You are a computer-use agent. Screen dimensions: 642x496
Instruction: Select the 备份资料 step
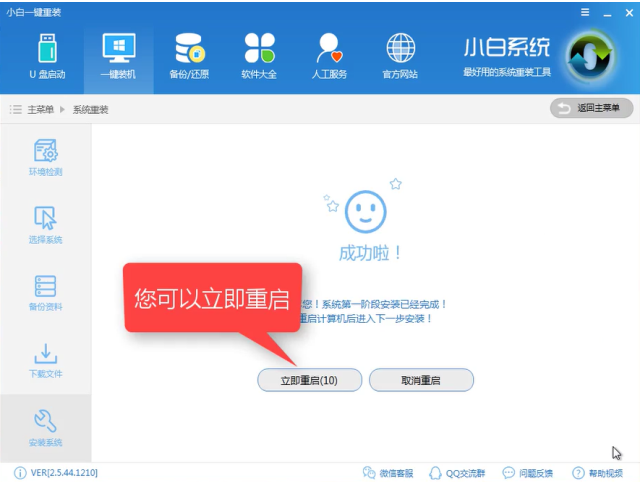(x=45, y=293)
